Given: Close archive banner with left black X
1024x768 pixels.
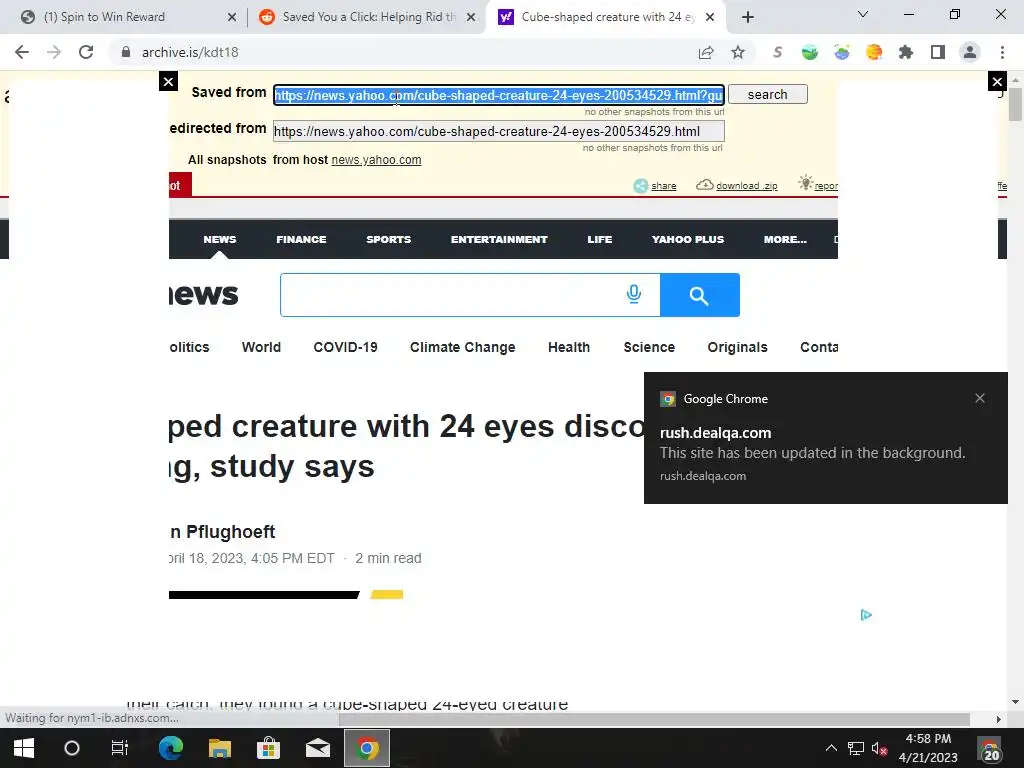Looking at the screenshot, I should point(168,82).
